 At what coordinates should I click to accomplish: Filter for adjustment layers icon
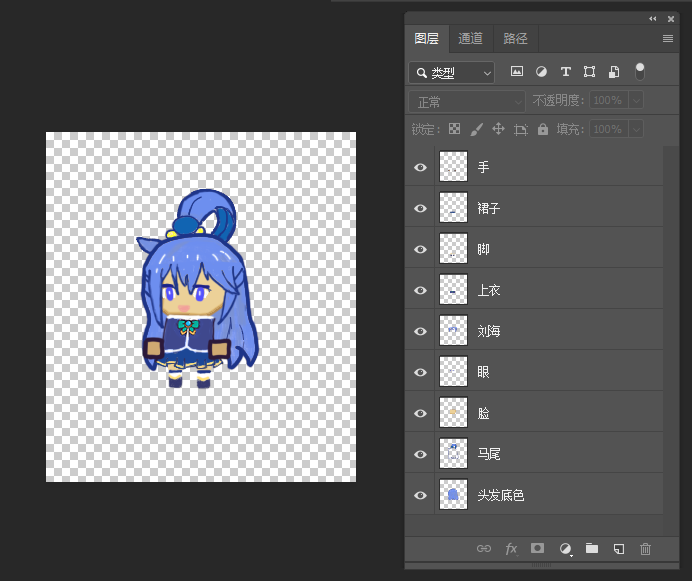point(541,72)
